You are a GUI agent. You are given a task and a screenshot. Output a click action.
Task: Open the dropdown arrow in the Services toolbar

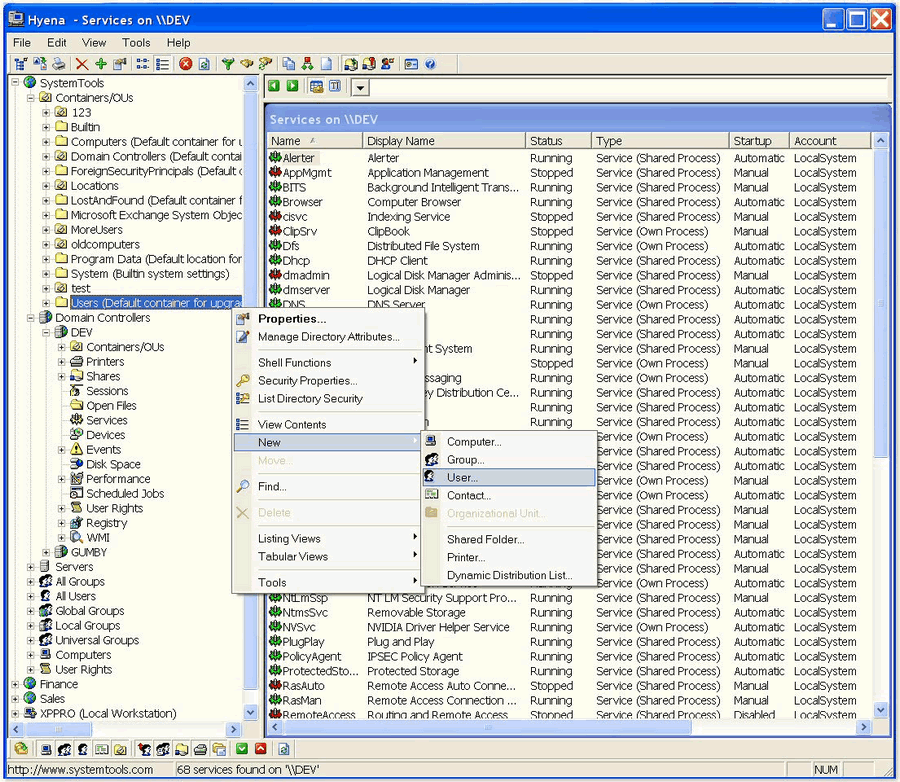pos(360,87)
